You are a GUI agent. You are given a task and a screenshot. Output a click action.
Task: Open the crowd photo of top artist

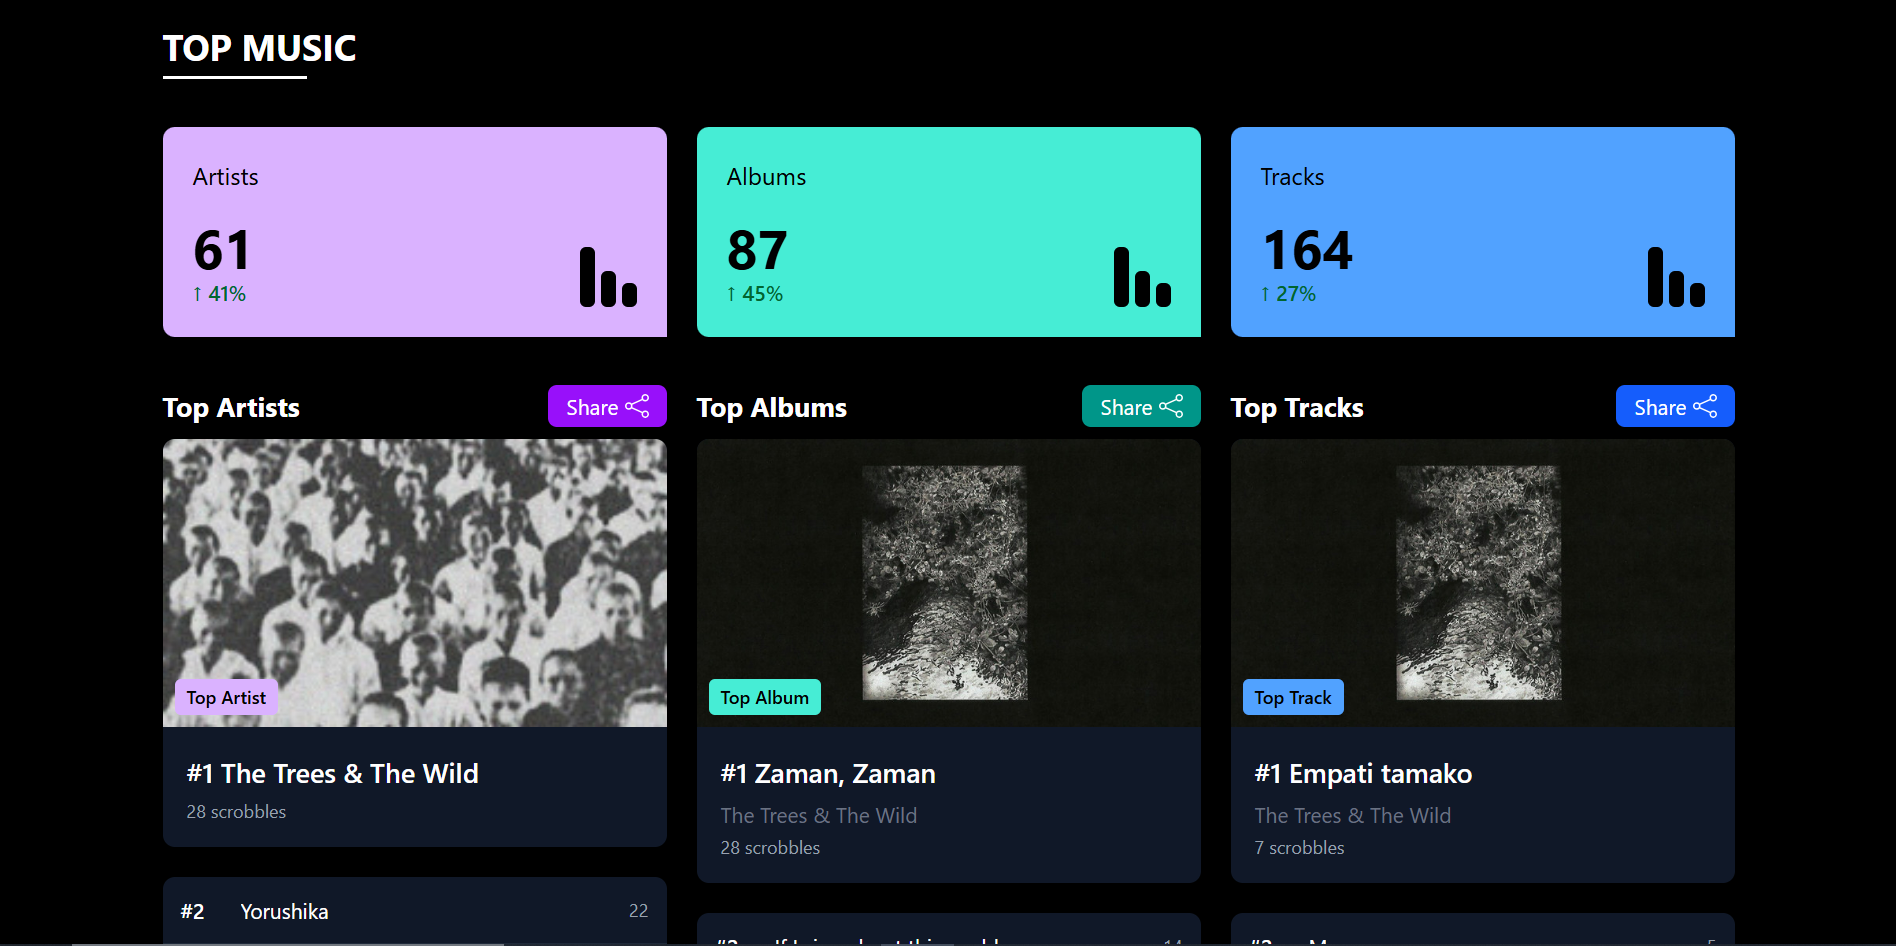click(x=415, y=583)
